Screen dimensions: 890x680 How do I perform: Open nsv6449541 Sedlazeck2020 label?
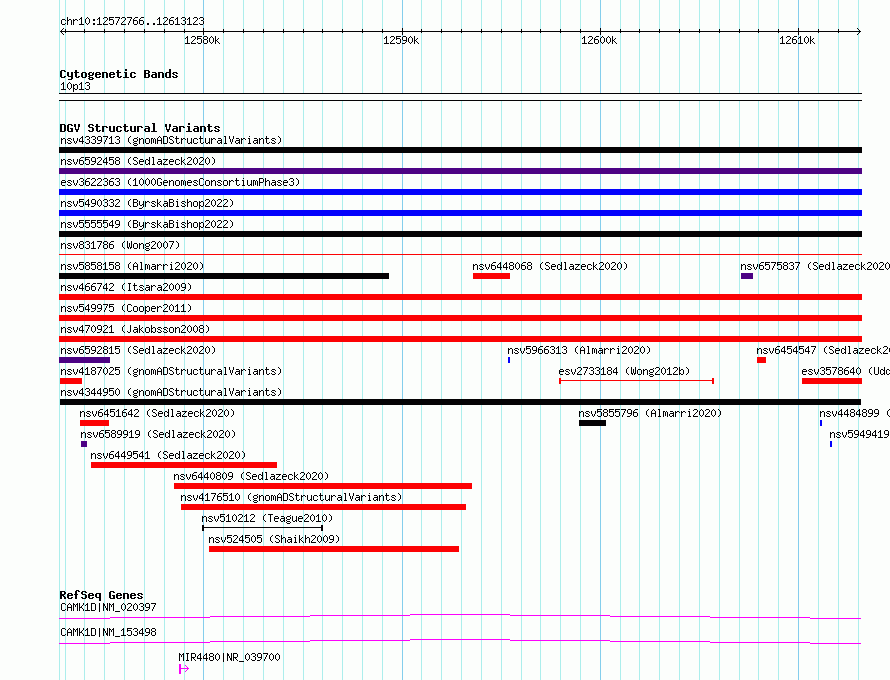point(168,455)
